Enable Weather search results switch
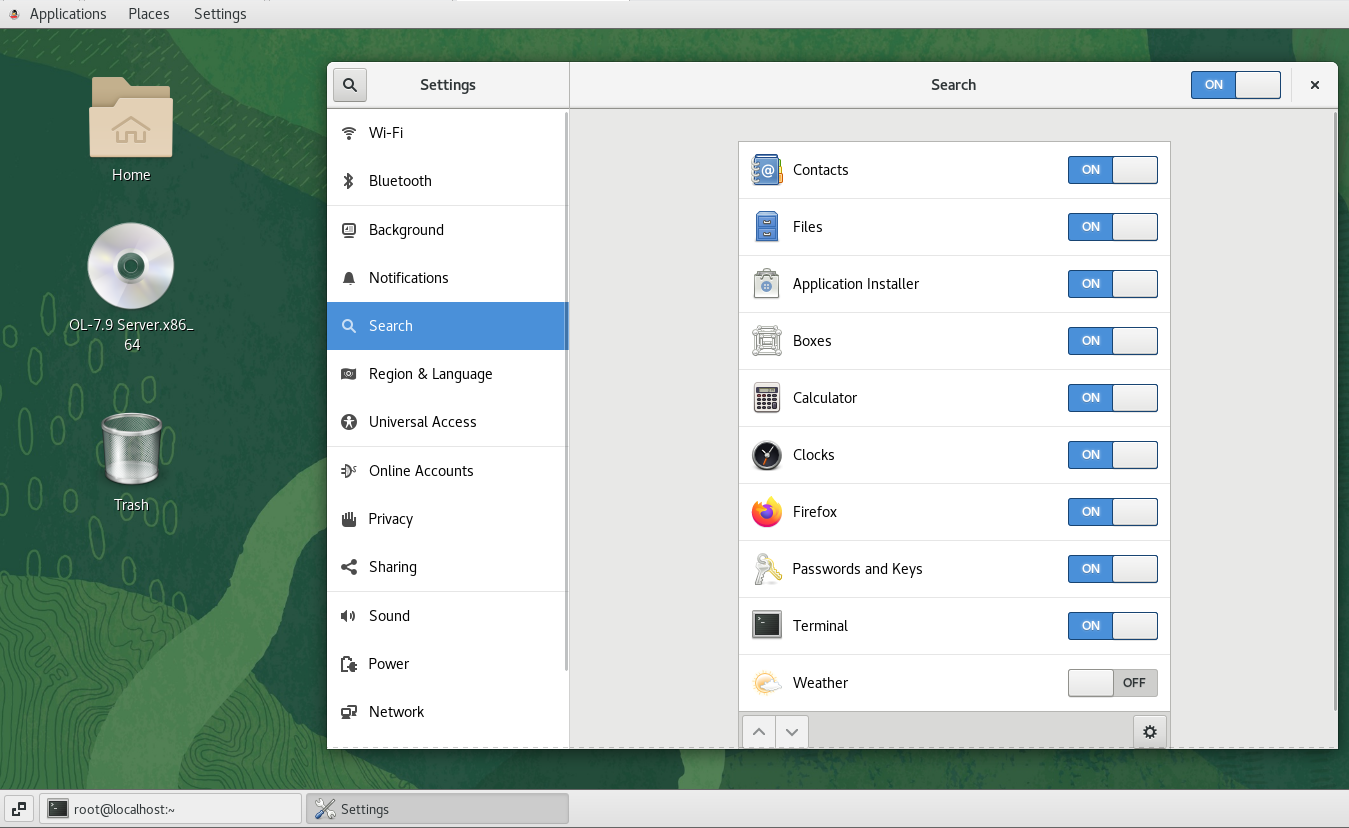 click(x=1113, y=683)
